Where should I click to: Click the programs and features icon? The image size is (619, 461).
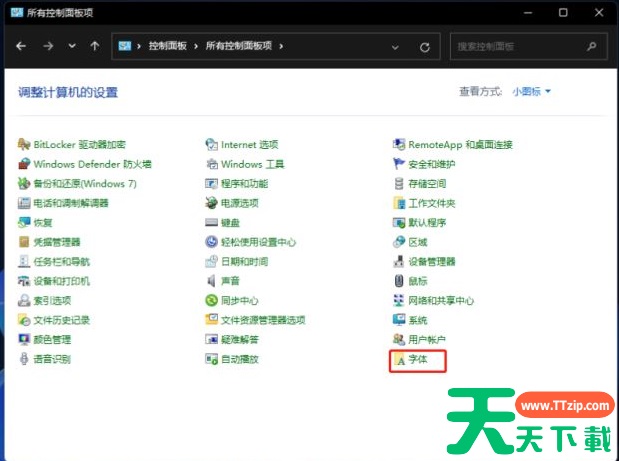point(212,184)
